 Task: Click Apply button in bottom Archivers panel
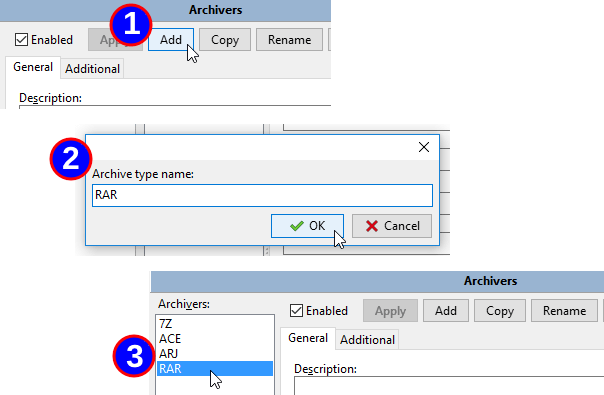390,311
